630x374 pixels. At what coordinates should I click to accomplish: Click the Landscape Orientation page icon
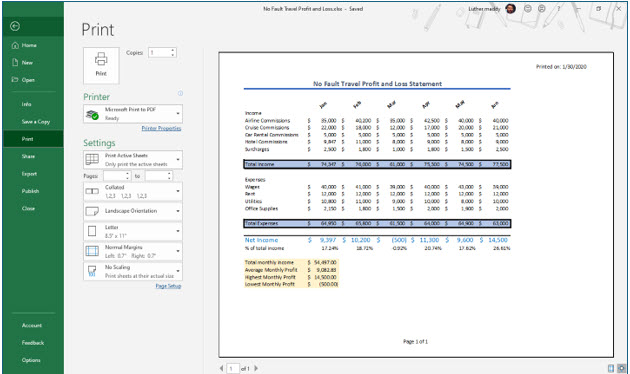pyautogui.click(x=92, y=211)
